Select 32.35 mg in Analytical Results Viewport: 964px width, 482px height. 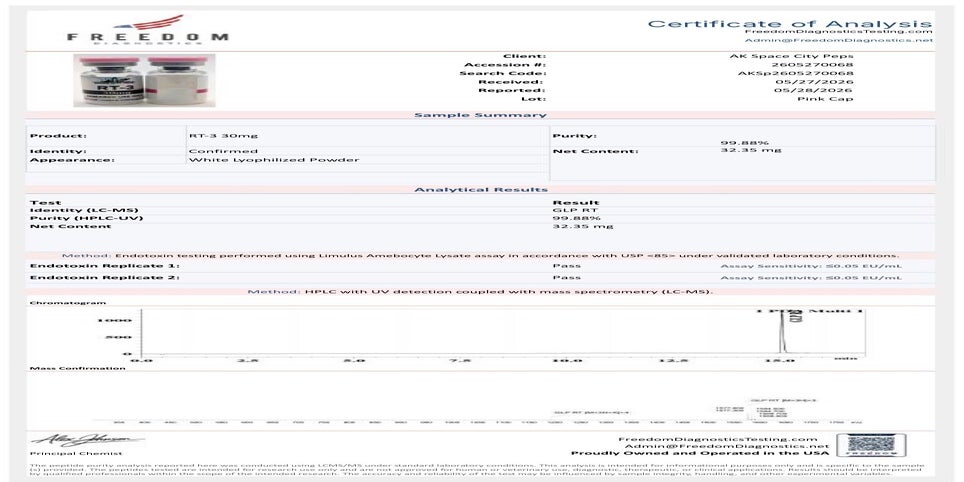[583, 226]
